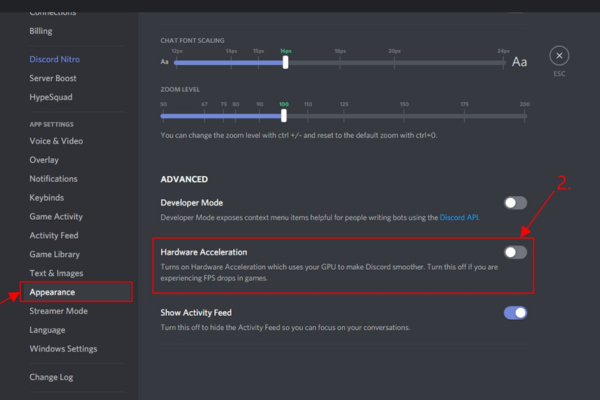Click the Chat Font Scaling slider handle

pos(285,62)
